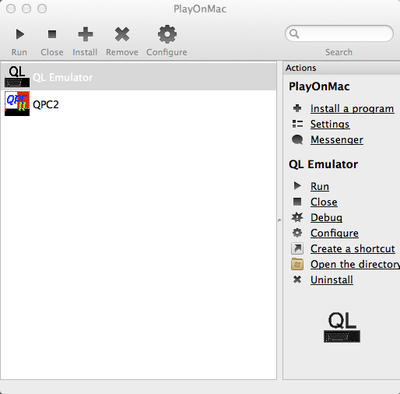Select the QPC2 icon in program list
The image size is (400, 394).
click(17, 104)
